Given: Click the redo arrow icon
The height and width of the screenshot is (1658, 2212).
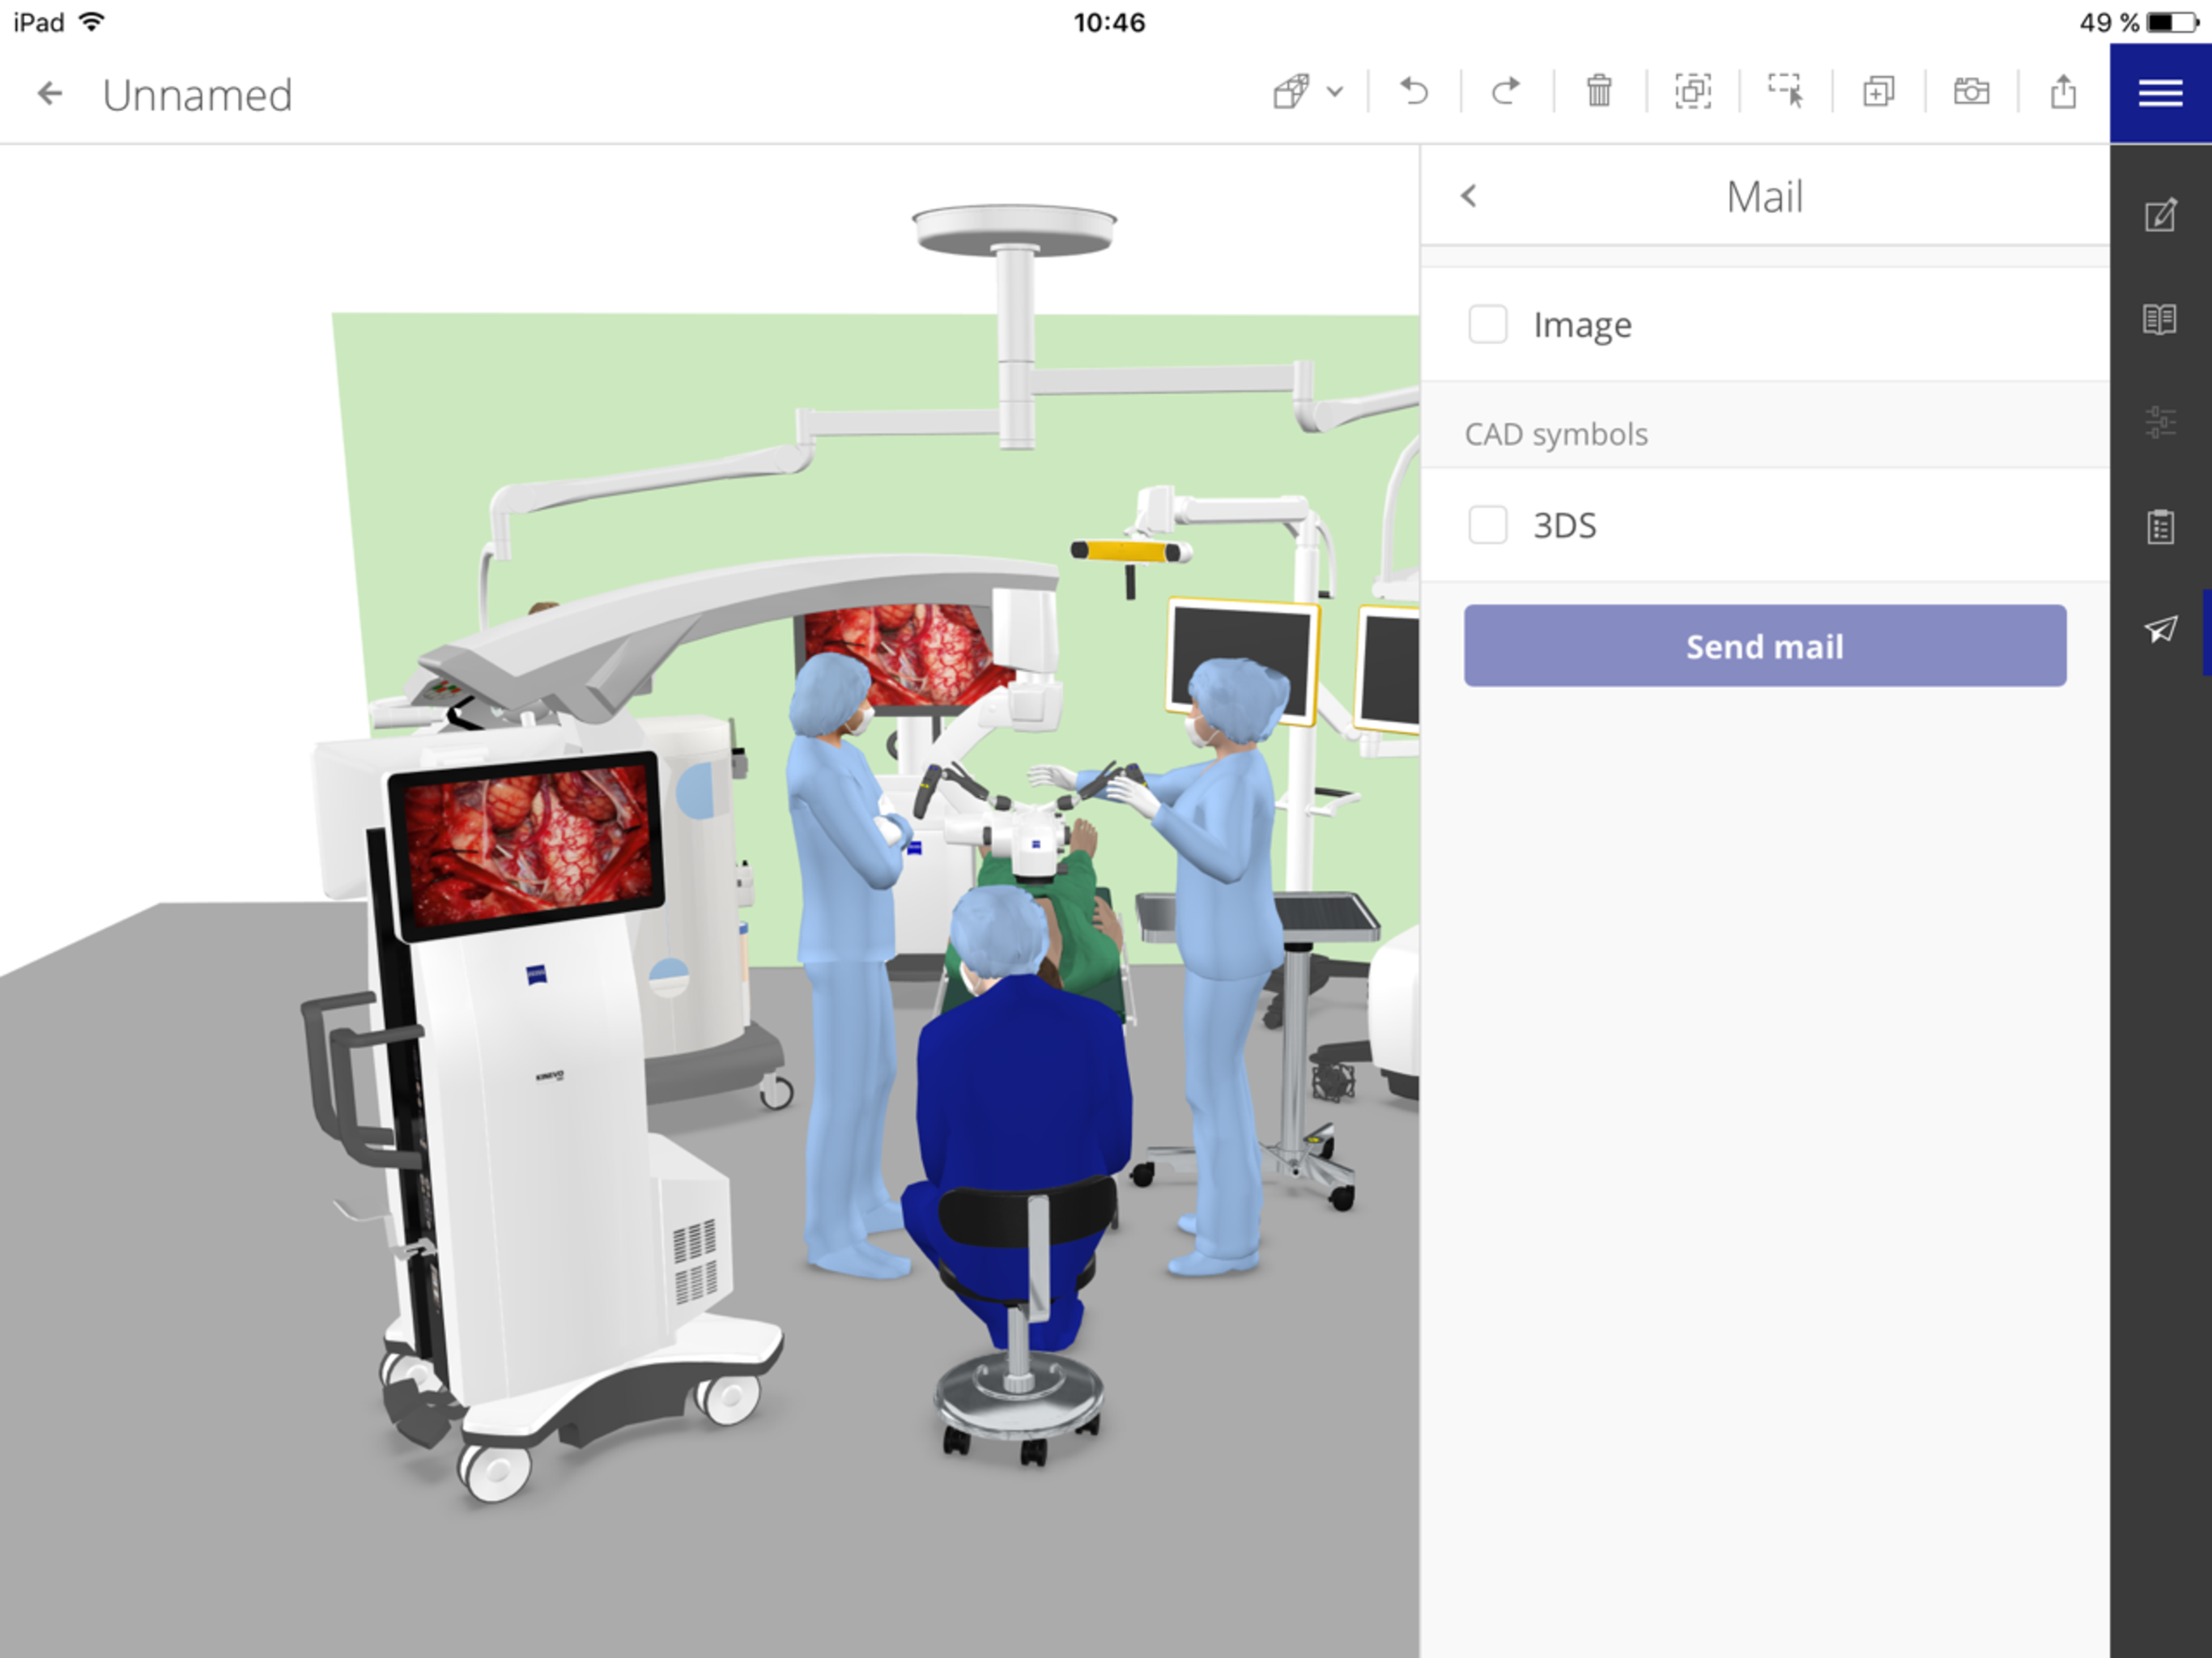Looking at the screenshot, I should (1506, 92).
